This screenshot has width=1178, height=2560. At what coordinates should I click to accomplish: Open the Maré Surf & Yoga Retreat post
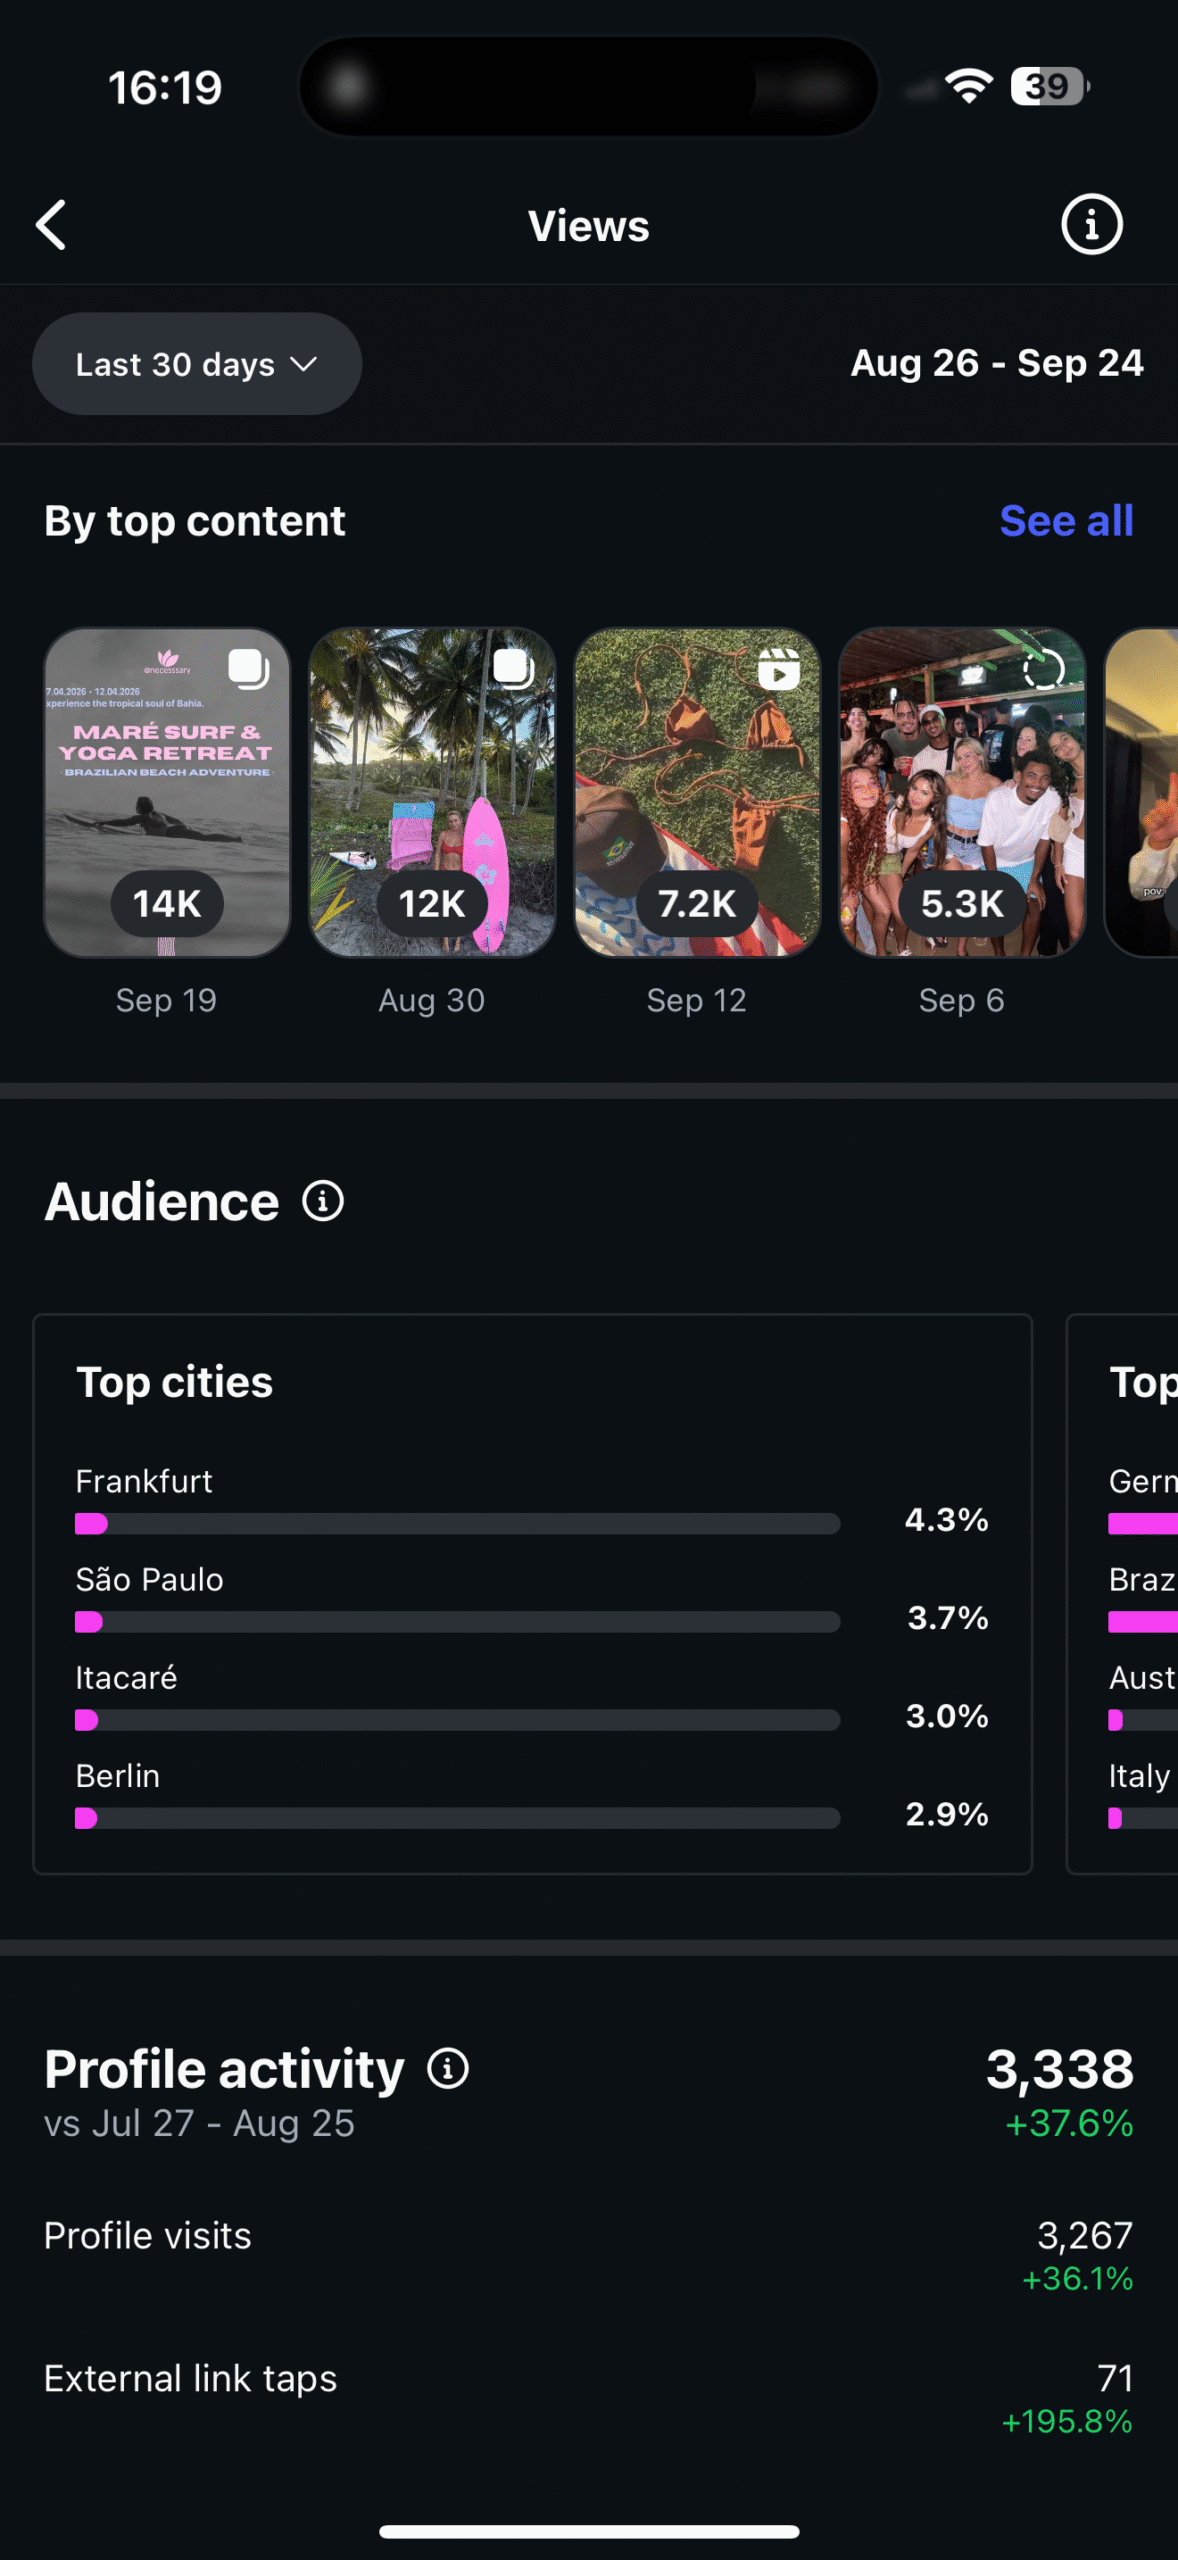pos(167,792)
